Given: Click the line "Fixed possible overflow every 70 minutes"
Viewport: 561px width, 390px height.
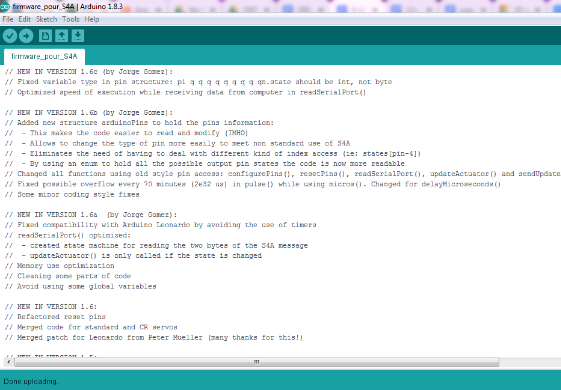Looking at the screenshot, I should 253,184.
